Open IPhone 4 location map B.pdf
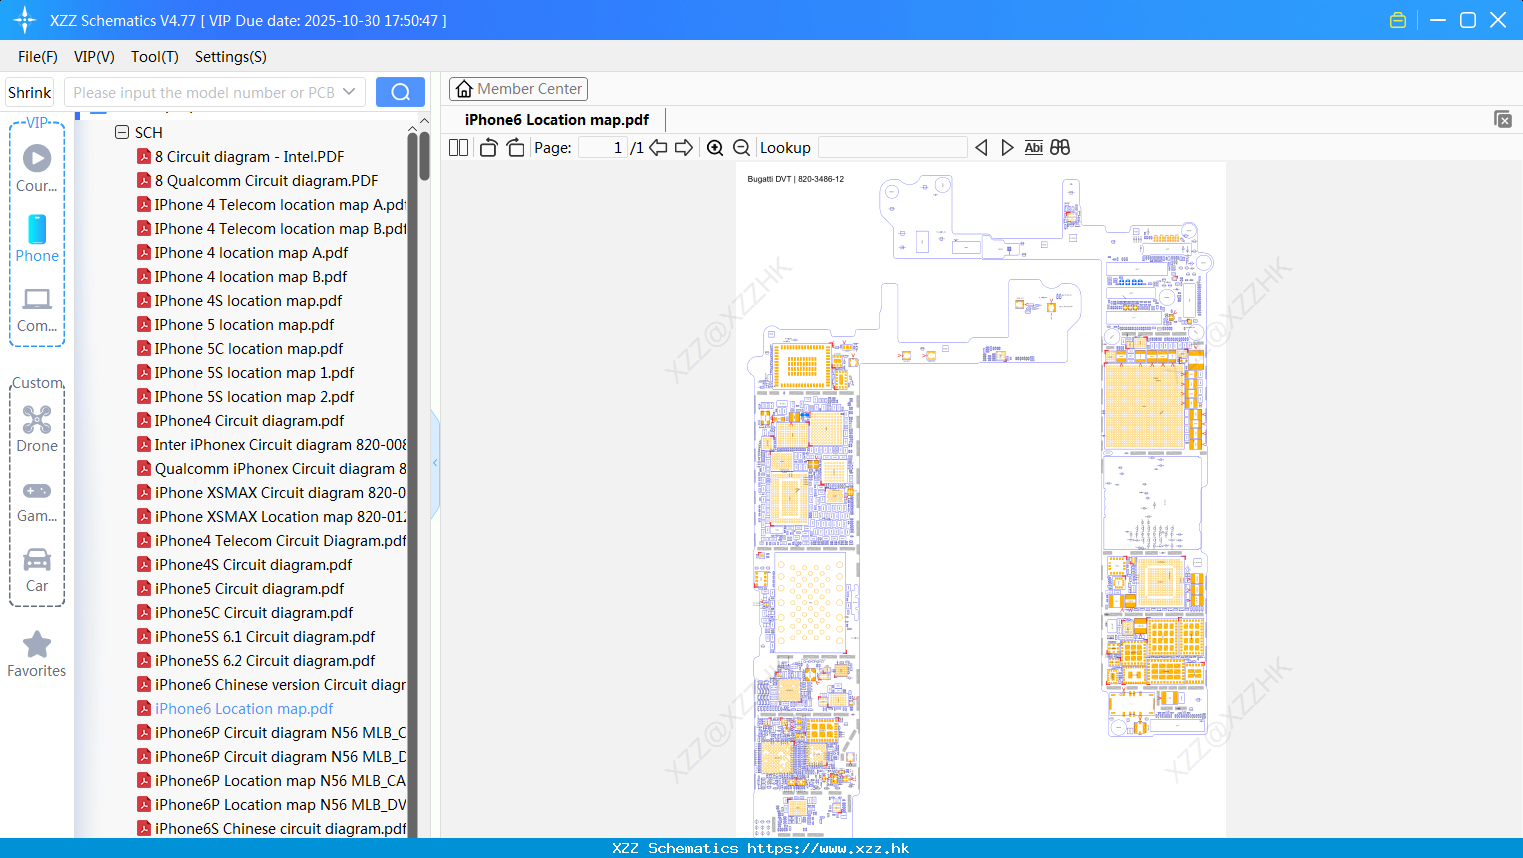This screenshot has height=858, width=1523. pos(251,276)
